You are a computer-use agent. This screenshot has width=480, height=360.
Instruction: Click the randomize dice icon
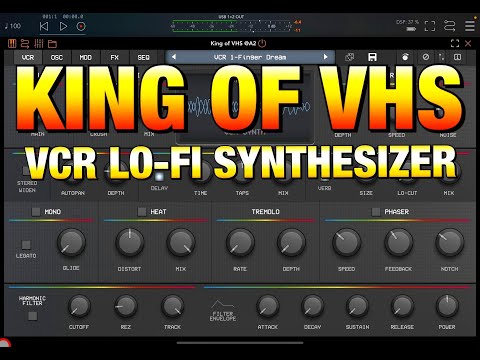[x=350, y=57]
